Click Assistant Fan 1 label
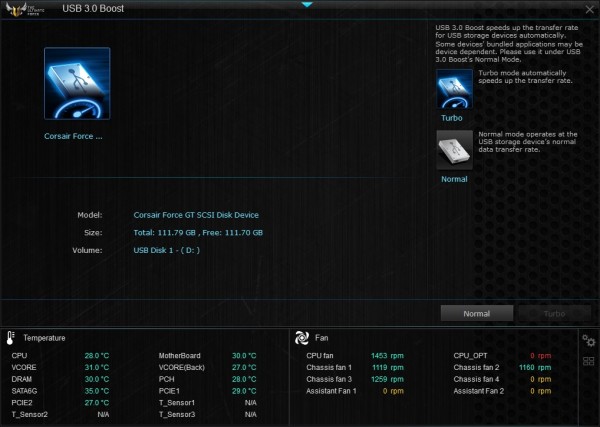 click(x=331, y=391)
